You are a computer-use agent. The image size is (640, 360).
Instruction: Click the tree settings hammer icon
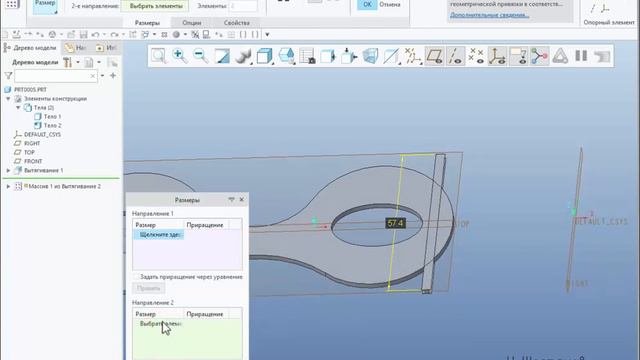(67, 62)
